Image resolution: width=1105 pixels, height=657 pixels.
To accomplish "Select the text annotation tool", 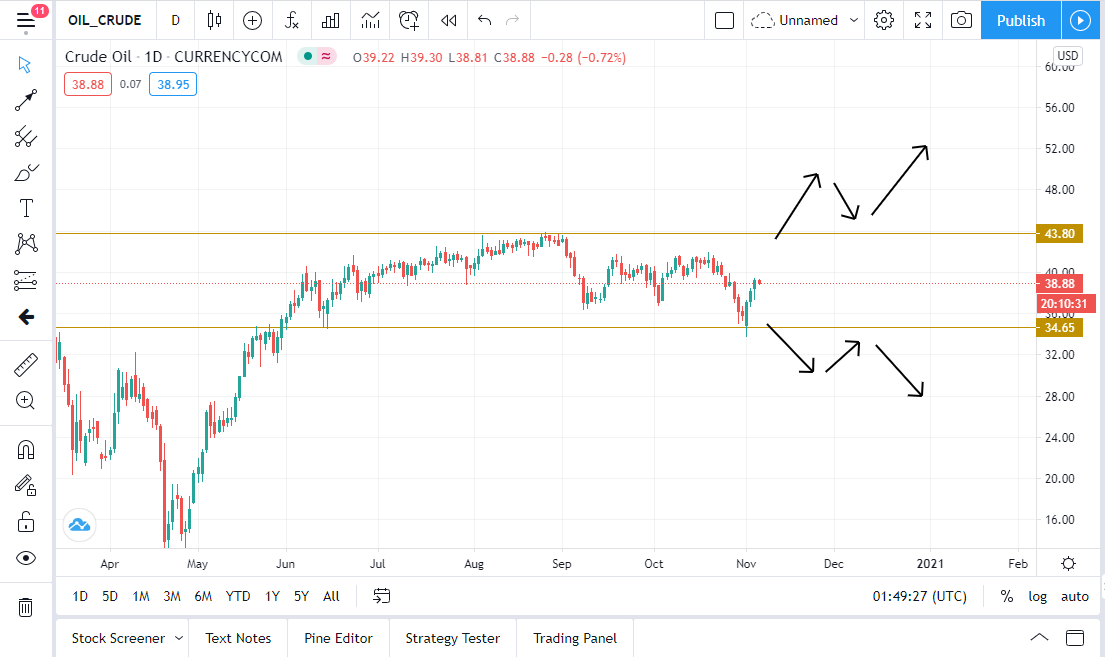I will coord(26,208).
